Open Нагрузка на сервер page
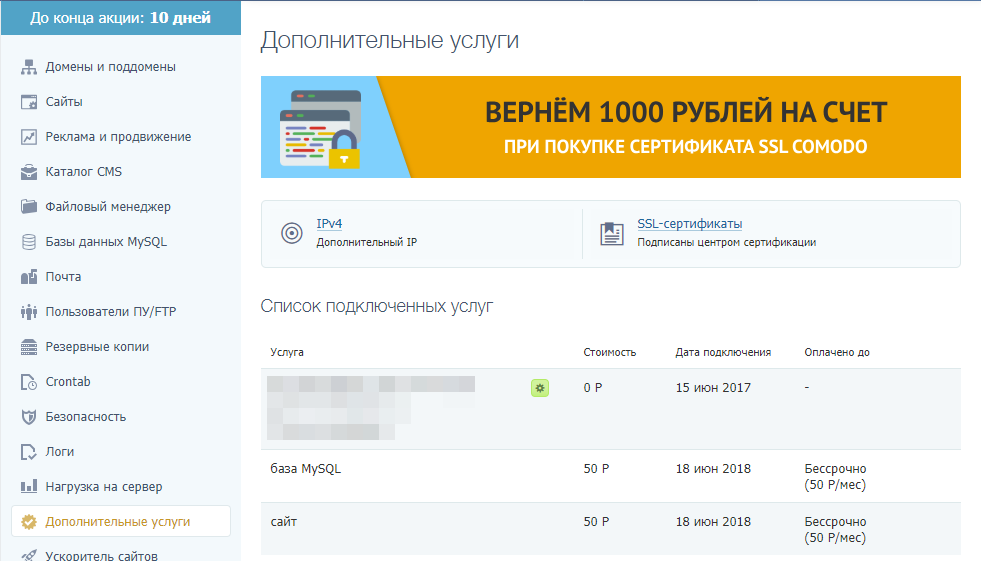Viewport: 981px width, 561px height. click(103, 487)
